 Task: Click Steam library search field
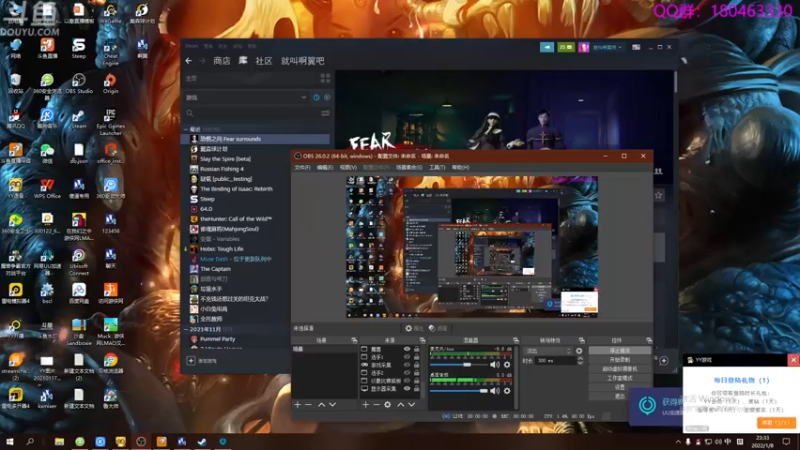(253, 113)
